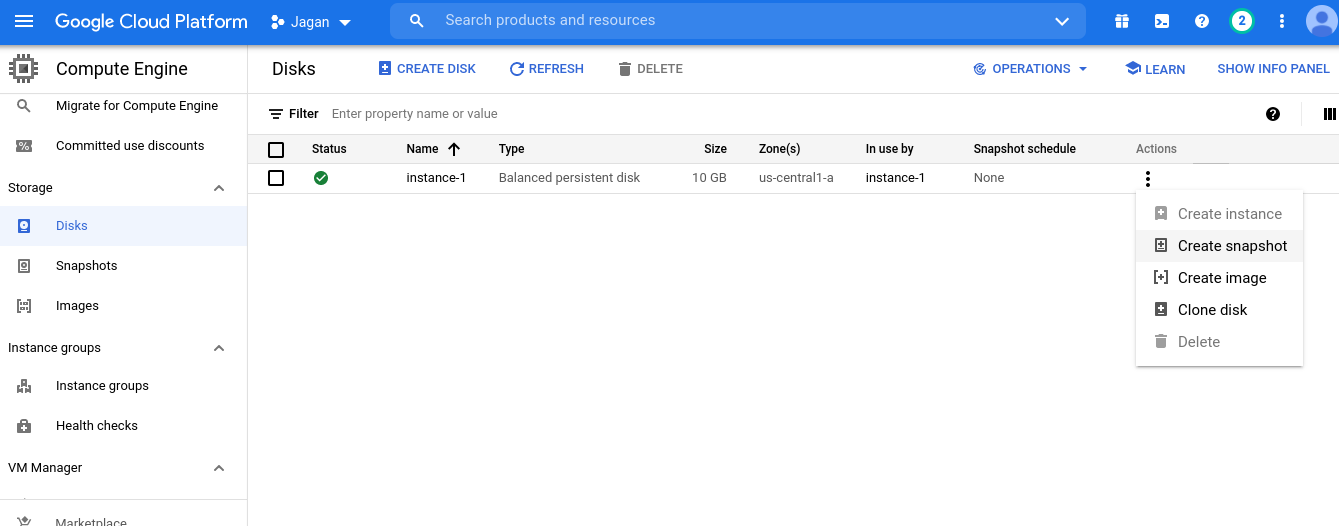Image resolution: width=1339 pixels, height=526 pixels.
Task: Click the row actions three-dot menu
Action: point(1148,179)
